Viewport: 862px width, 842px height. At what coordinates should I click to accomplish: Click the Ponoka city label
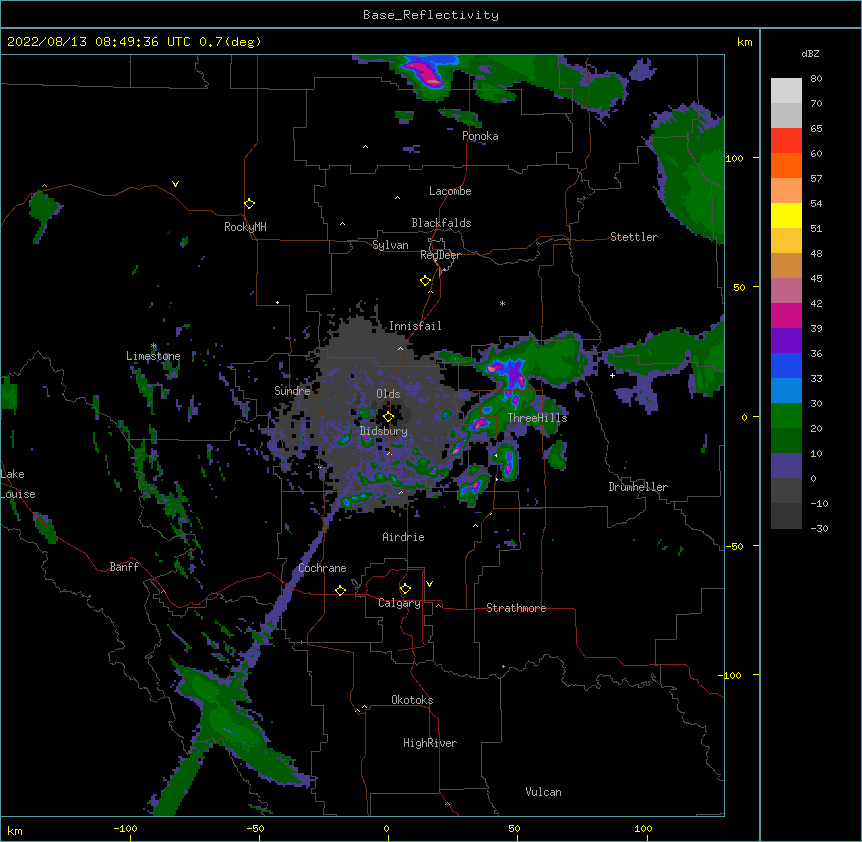pyautogui.click(x=480, y=136)
